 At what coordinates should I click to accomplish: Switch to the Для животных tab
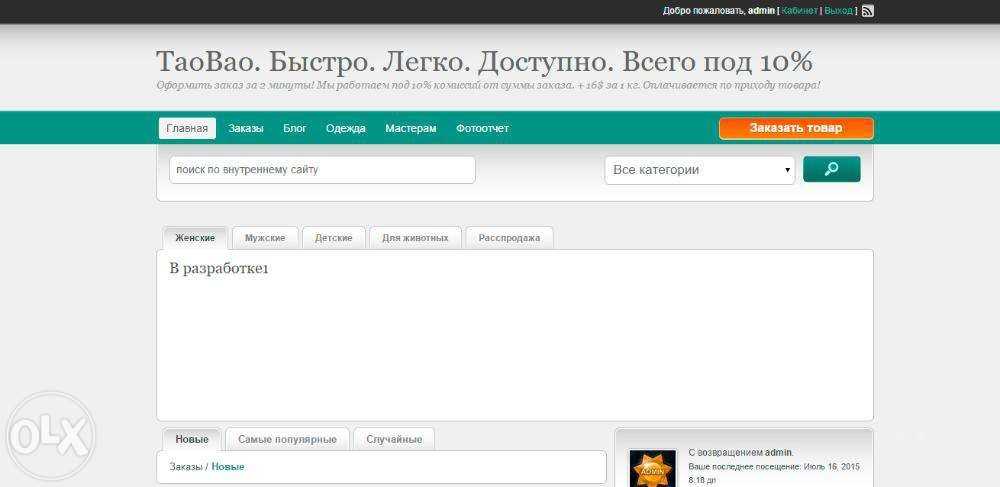click(415, 238)
